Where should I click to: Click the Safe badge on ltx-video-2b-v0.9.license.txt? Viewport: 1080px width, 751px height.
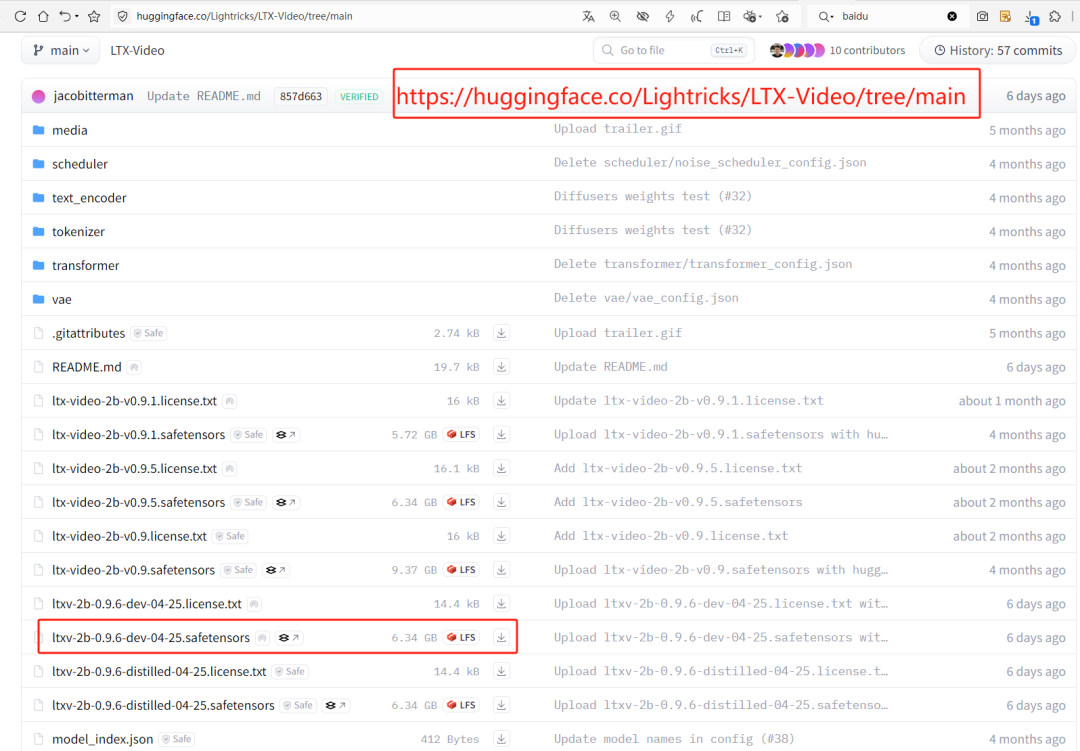pos(230,536)
